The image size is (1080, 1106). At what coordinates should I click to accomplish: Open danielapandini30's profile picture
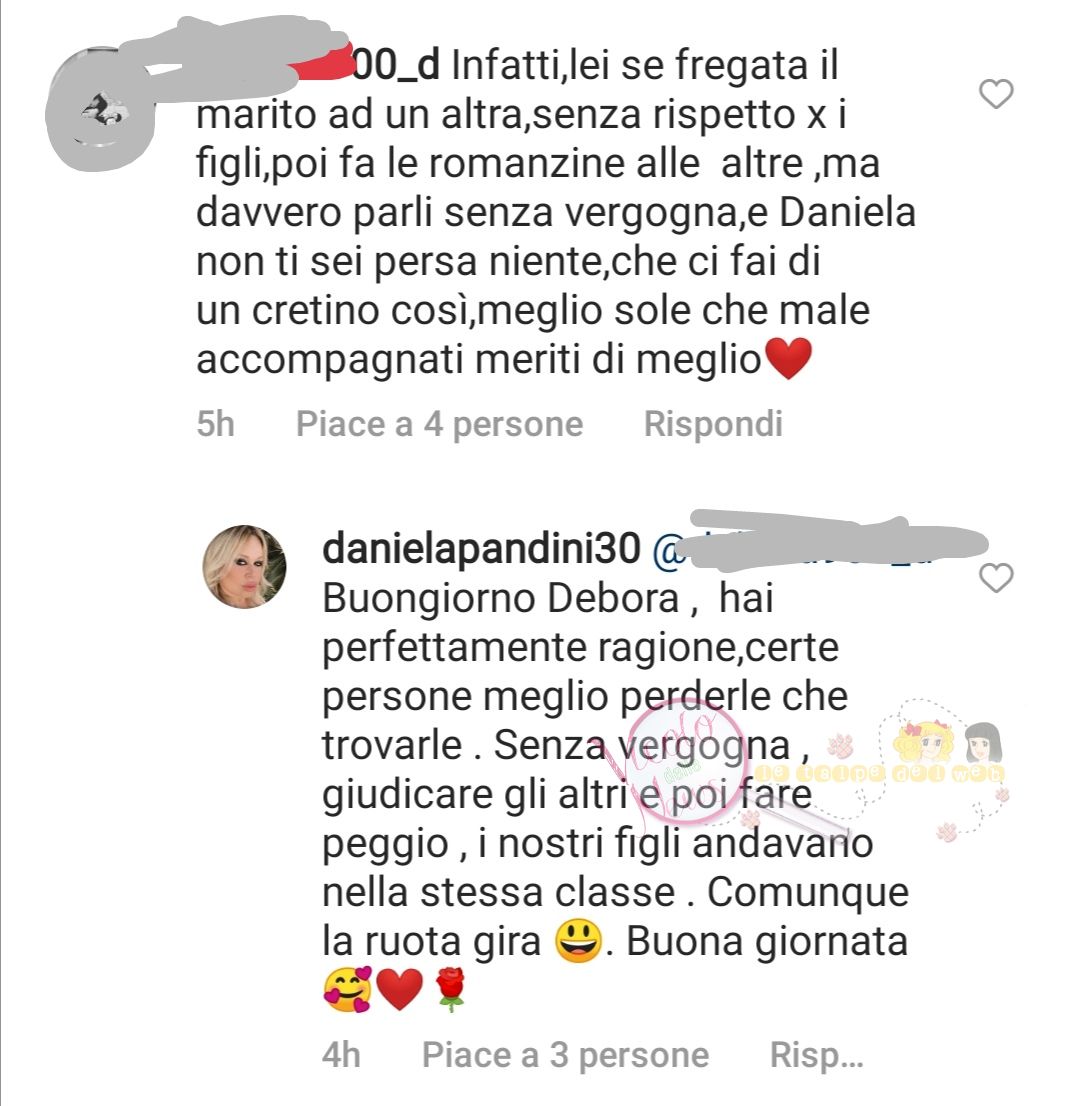coord(245,566)
